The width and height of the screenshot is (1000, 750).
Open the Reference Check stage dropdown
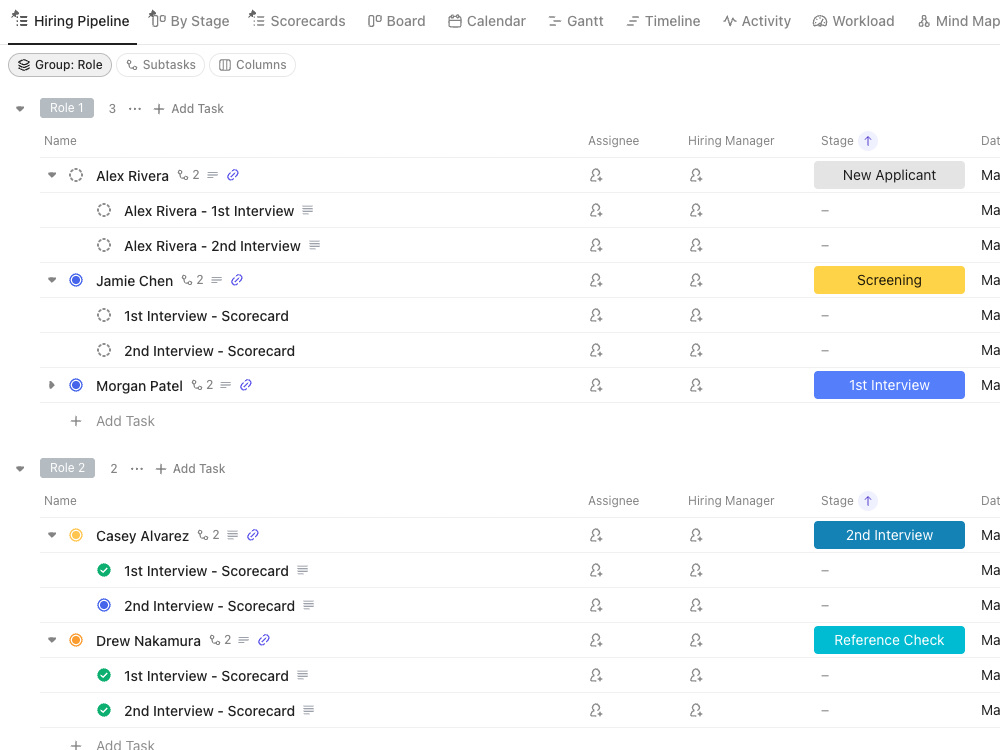(889, 640)
